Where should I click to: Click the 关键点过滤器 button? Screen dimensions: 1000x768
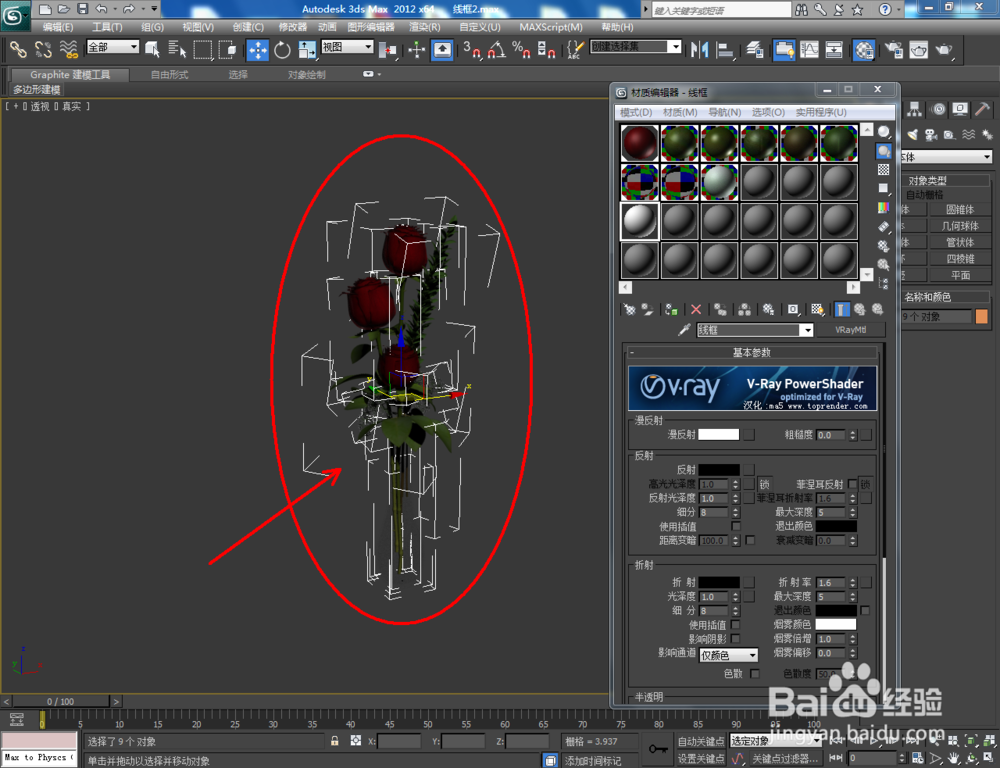[x=785, y=758]
